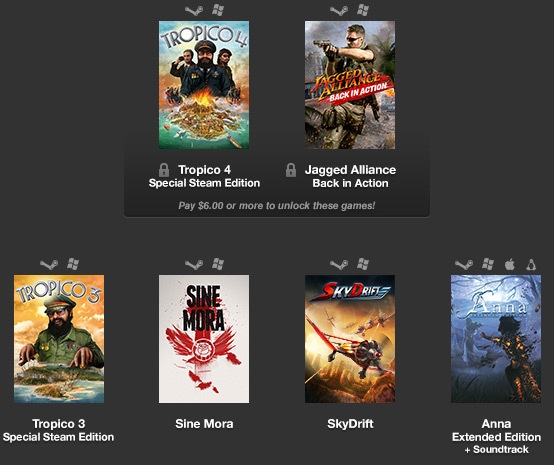Select the Tropico 3 cover image
Image resolution: width=554 pixels, height=465 pixels.
tap(59, 339)
